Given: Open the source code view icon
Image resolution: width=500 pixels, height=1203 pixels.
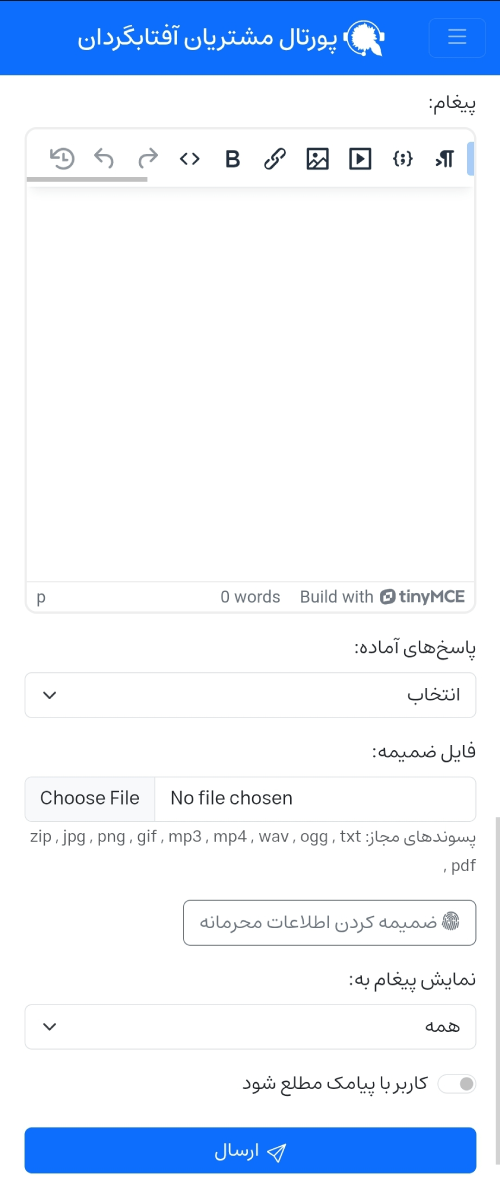Looking at the screenshot, I should pyautogui.click(x=190, y=158).
